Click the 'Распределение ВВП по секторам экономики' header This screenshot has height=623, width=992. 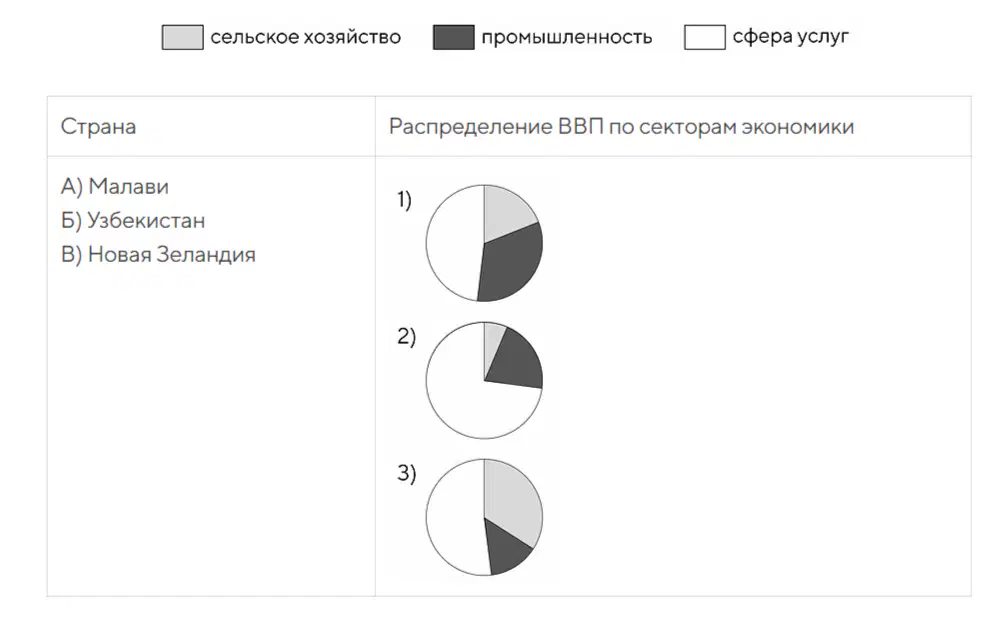(621, 127)
